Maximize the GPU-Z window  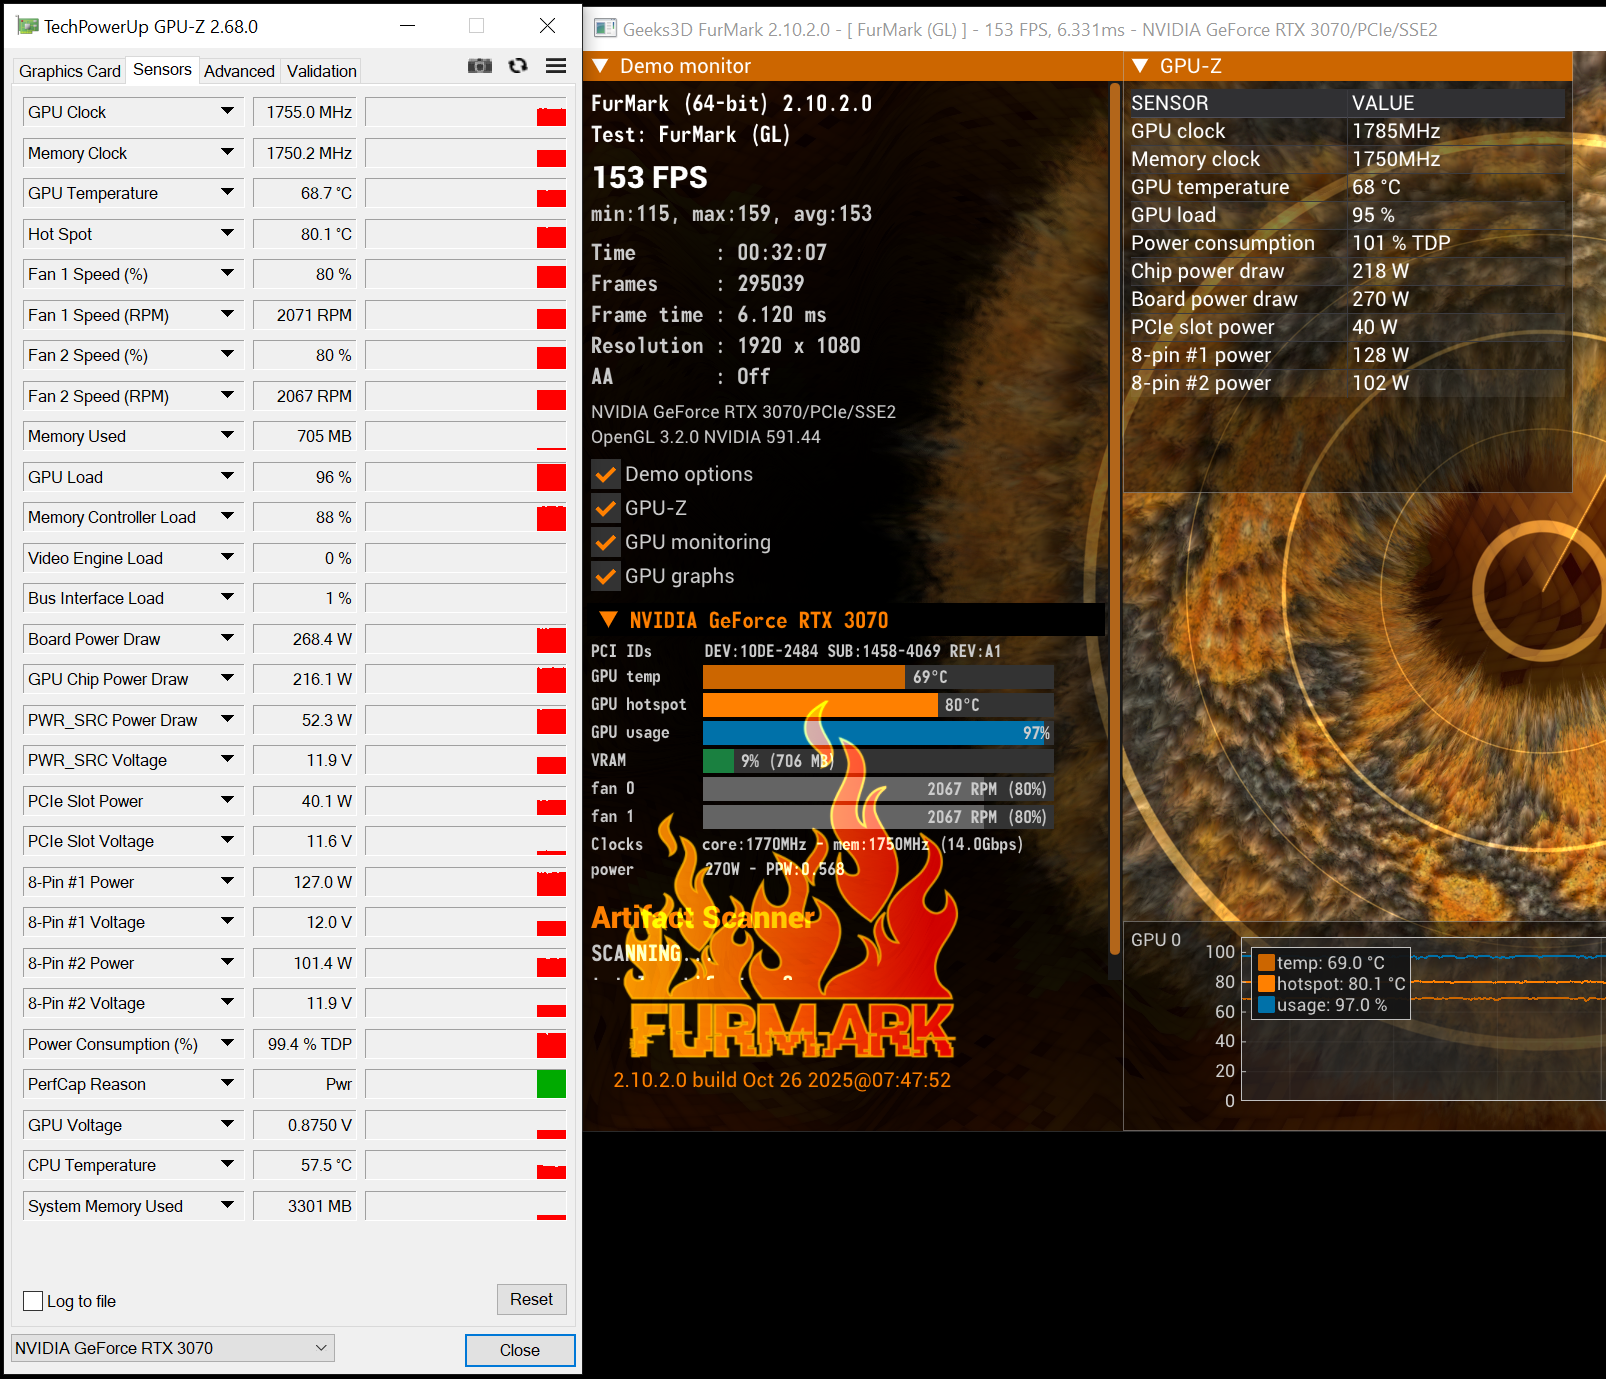tap(477, 26)
